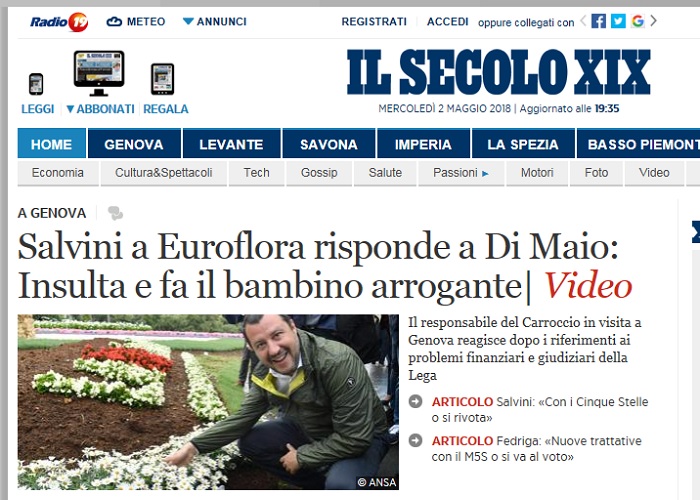700x500 pixels.
Task: Open the LA SPEZIA section tab
Action: 523,144
